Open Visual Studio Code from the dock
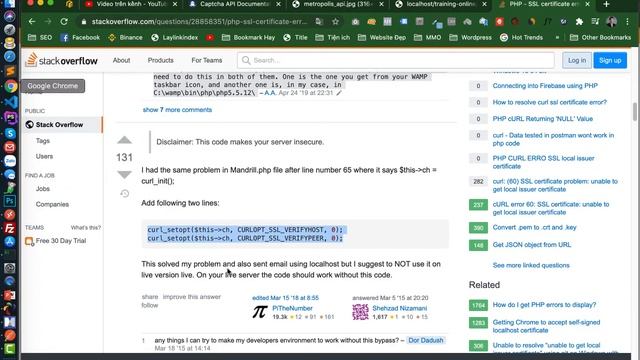Image resolution: width=640 pixels, height=360 pixels. coord(10,102)
